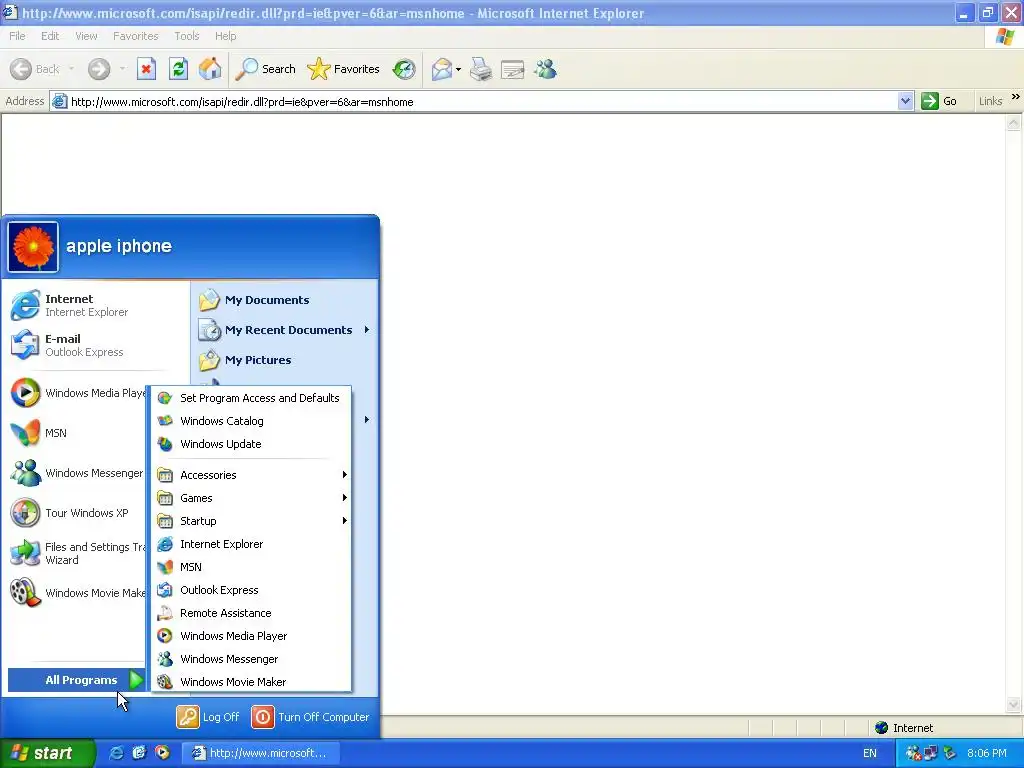This screenshot has height=768, width=1024.
Task: Click the Mail envelope icon
Action: 442,69
